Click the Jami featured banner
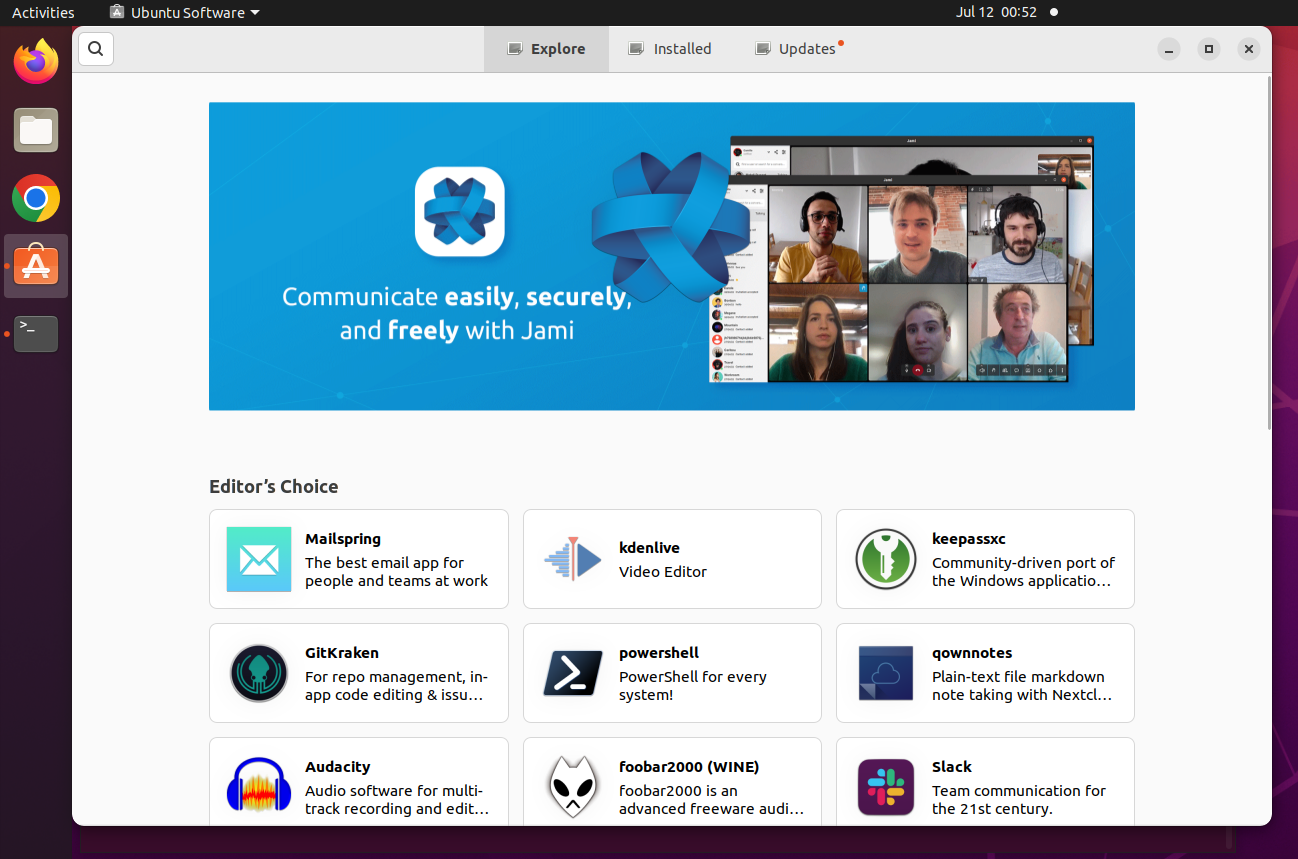 [672, 256]
